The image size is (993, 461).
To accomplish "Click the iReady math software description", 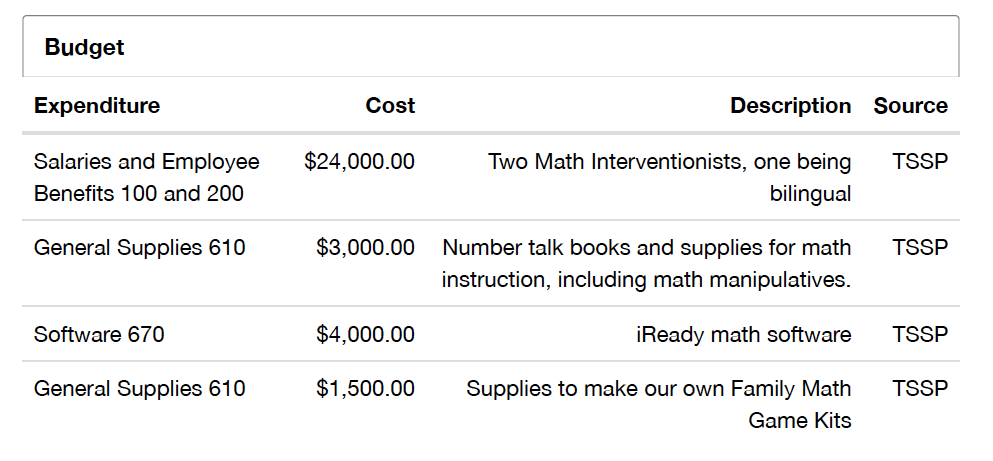I will pyautogui.click(x=743, y=334).
